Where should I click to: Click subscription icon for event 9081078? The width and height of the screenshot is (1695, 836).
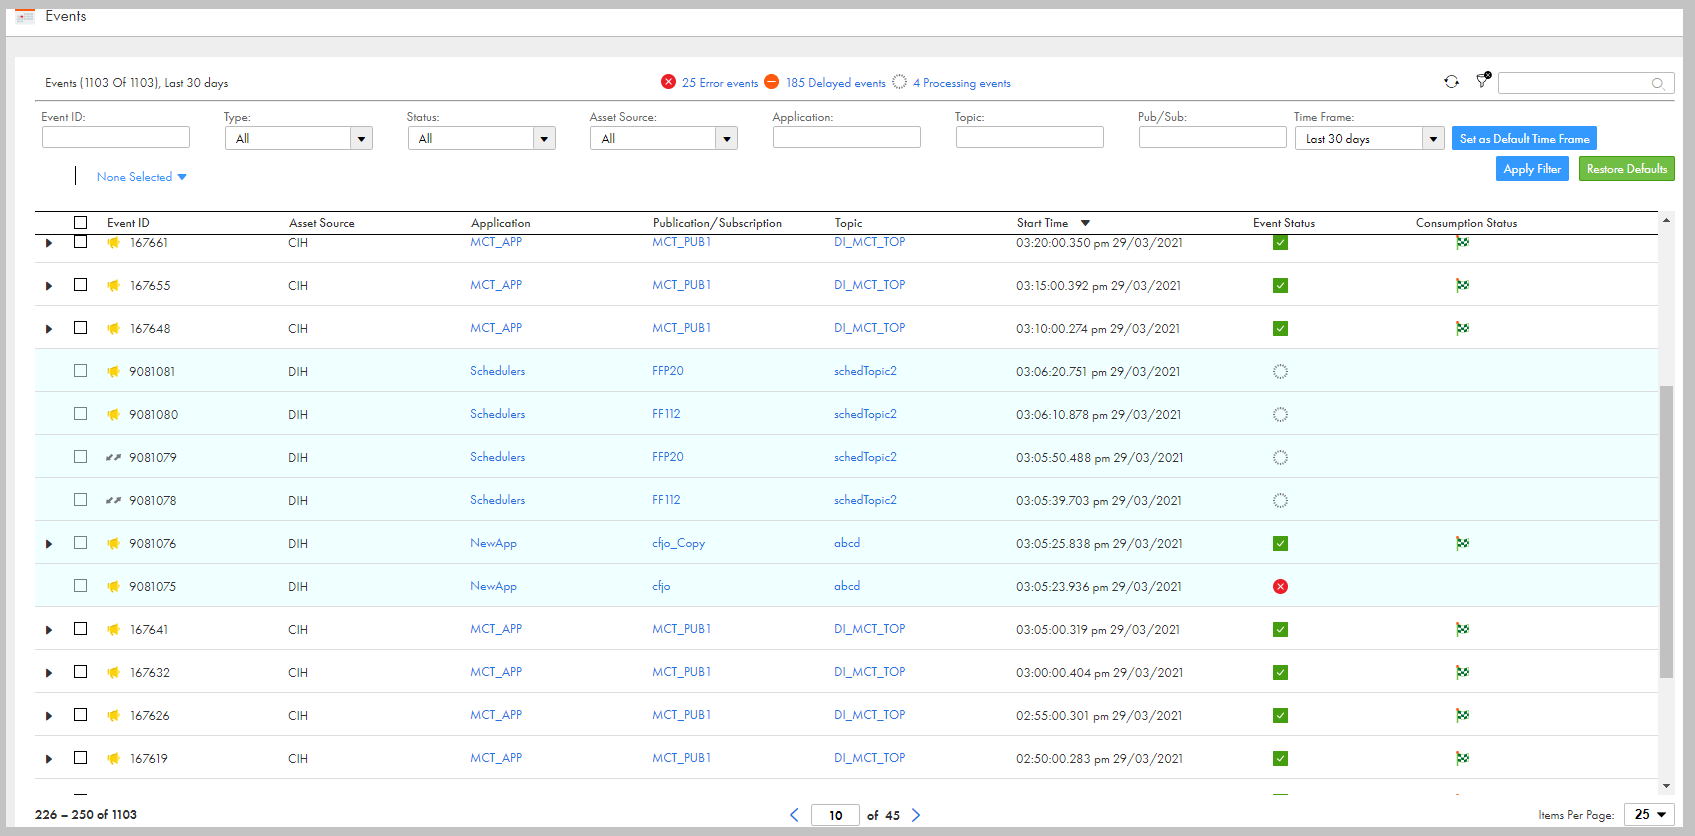[114, 500]
